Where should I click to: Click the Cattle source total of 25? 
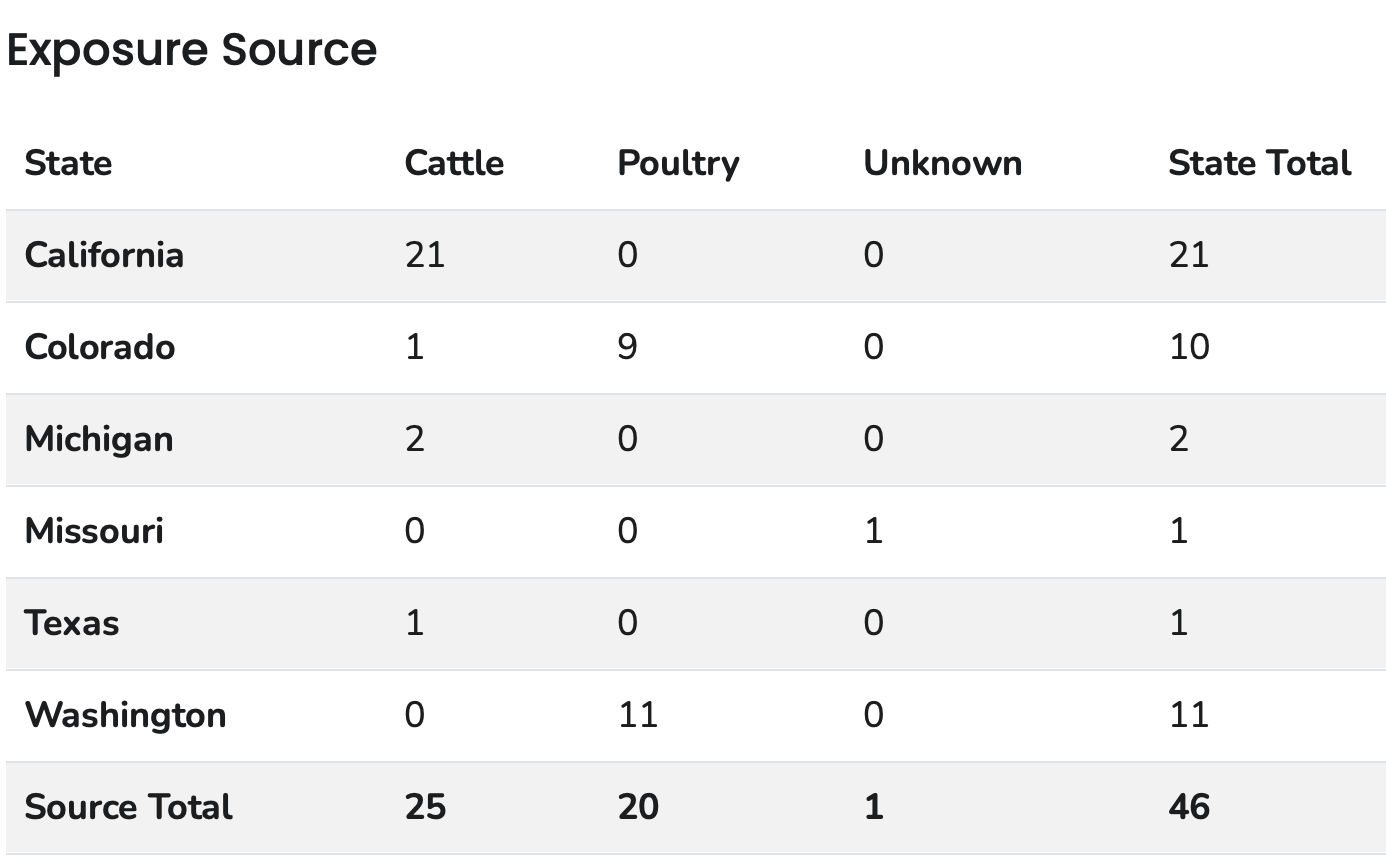pyautogui.click(x=425, y=807)
